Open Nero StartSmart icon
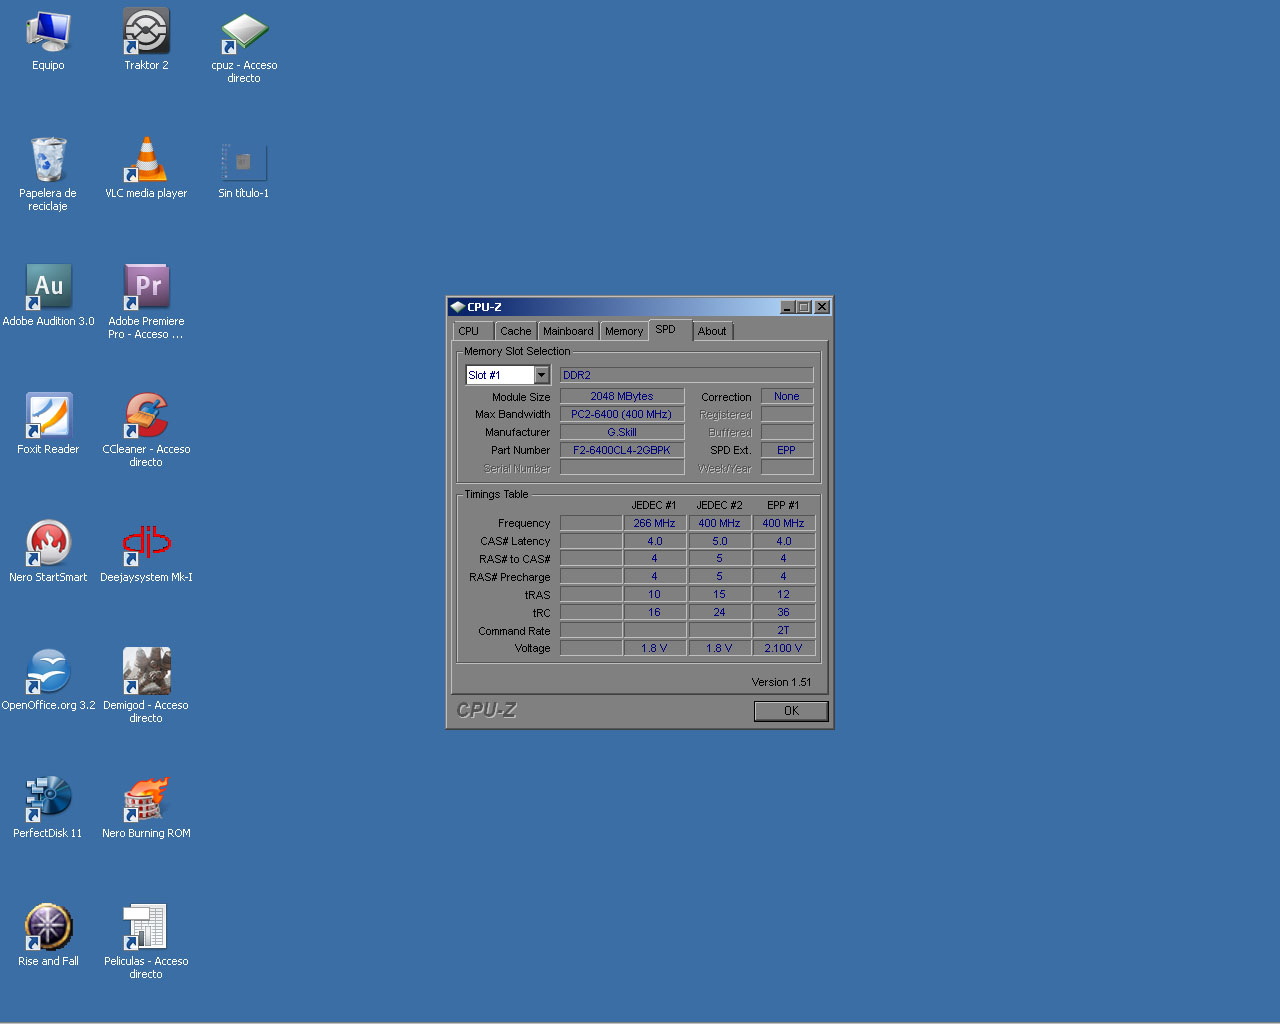Viewport: 1280px width, 1024px height. [x=48, y=544]
